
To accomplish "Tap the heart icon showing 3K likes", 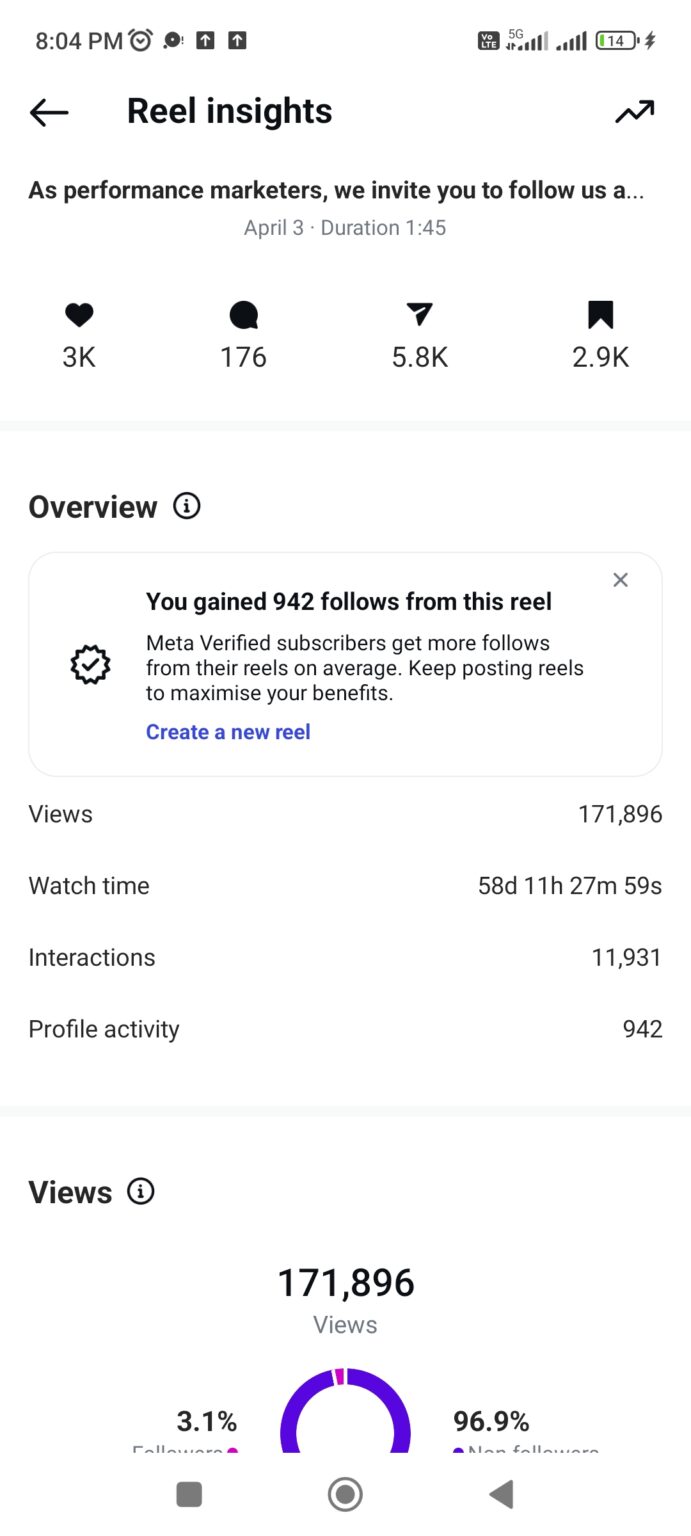I will click(79, 315).
